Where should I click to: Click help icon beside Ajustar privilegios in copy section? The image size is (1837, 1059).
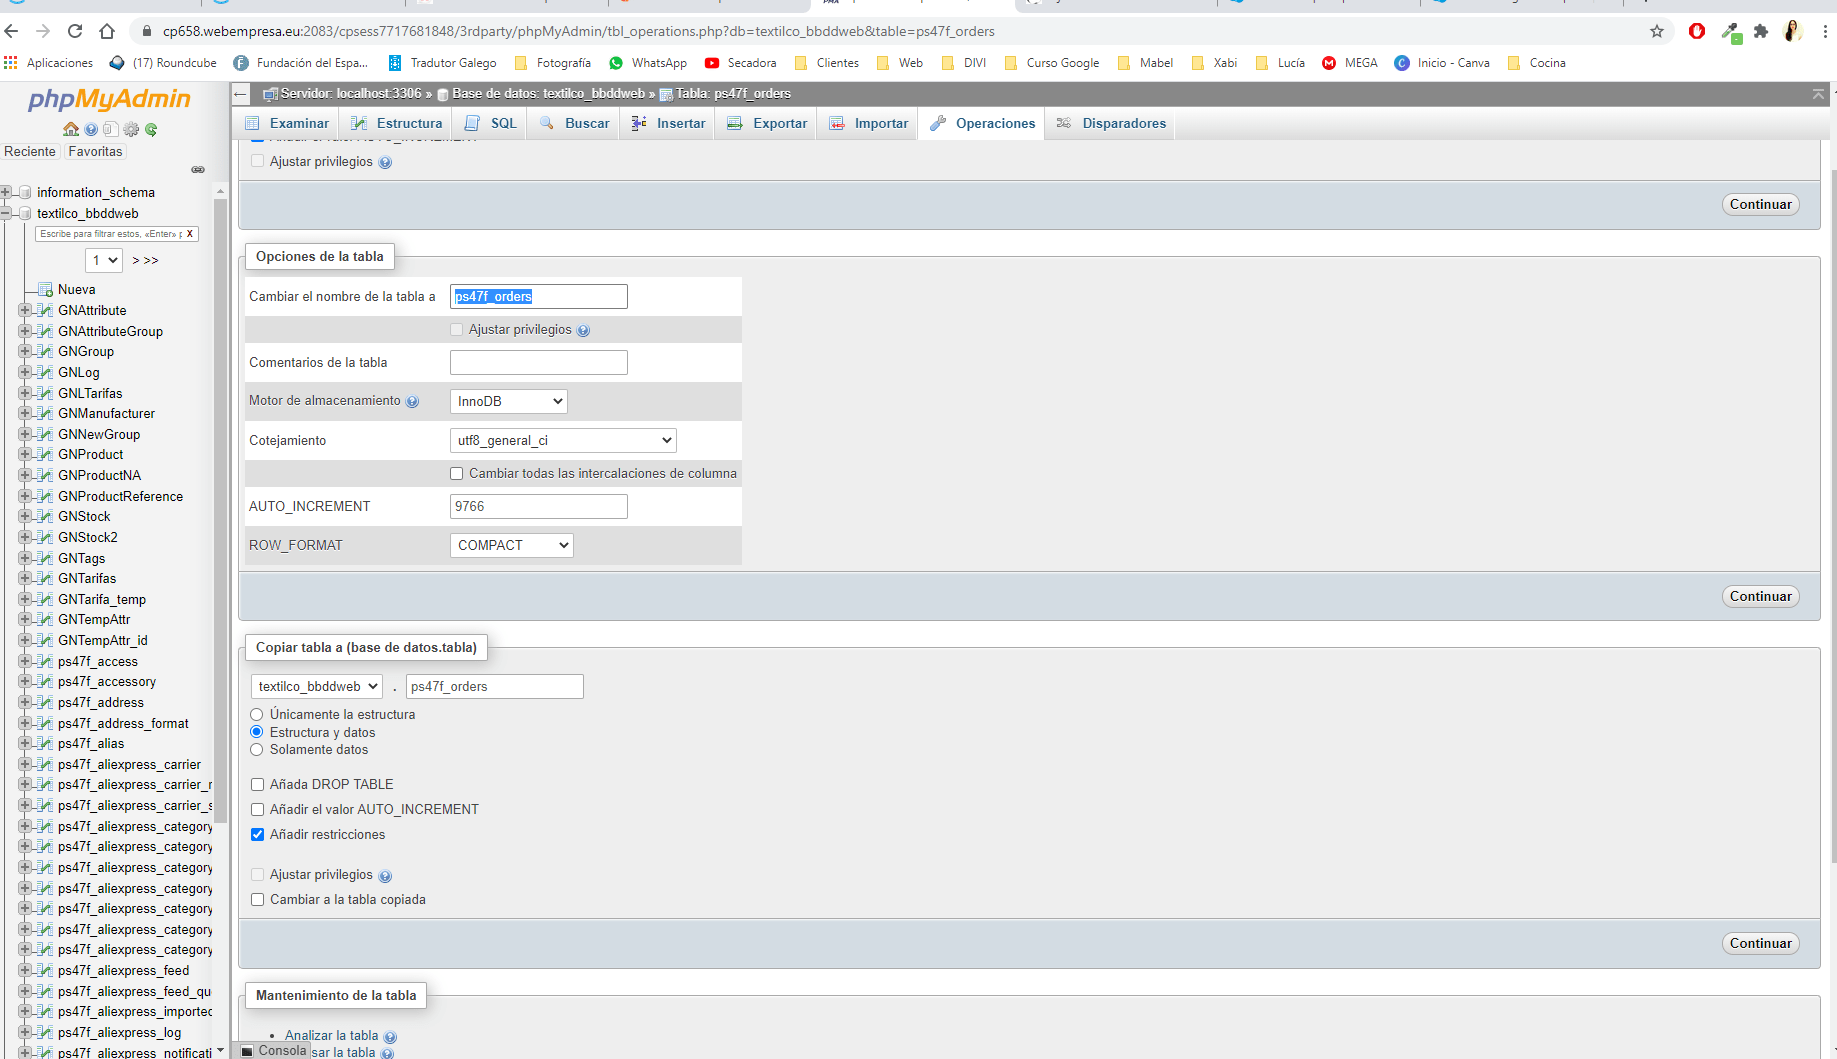point(385,876)
